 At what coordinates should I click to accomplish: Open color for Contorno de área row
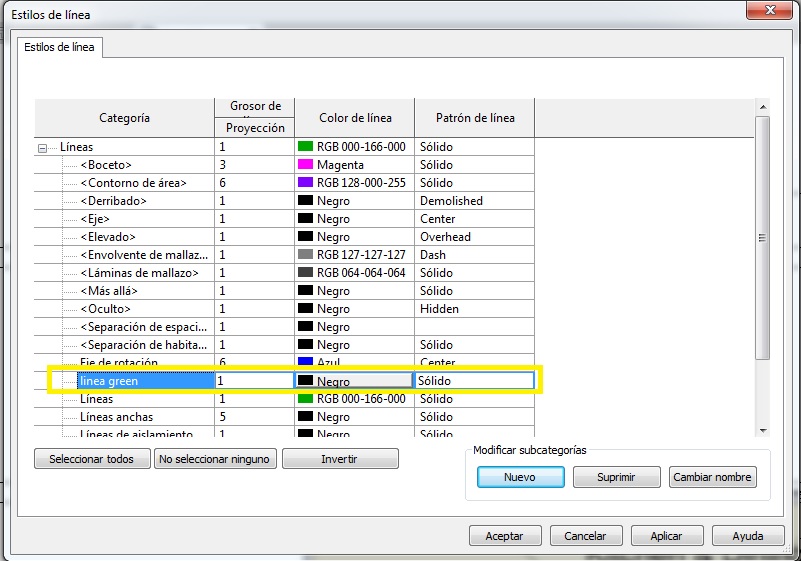(x=353, y=183)
